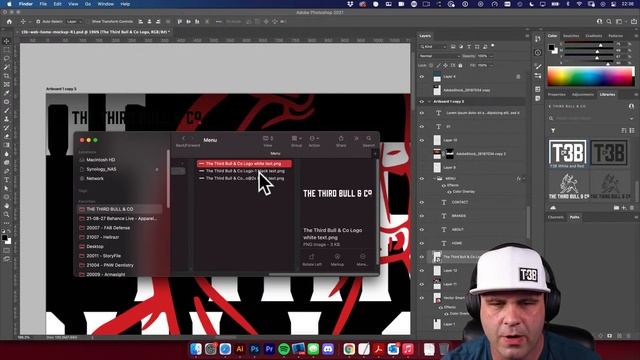Open the Normal blend mode dropdown
The height and width of the screenshot is (360, 640).
[439, 56]
